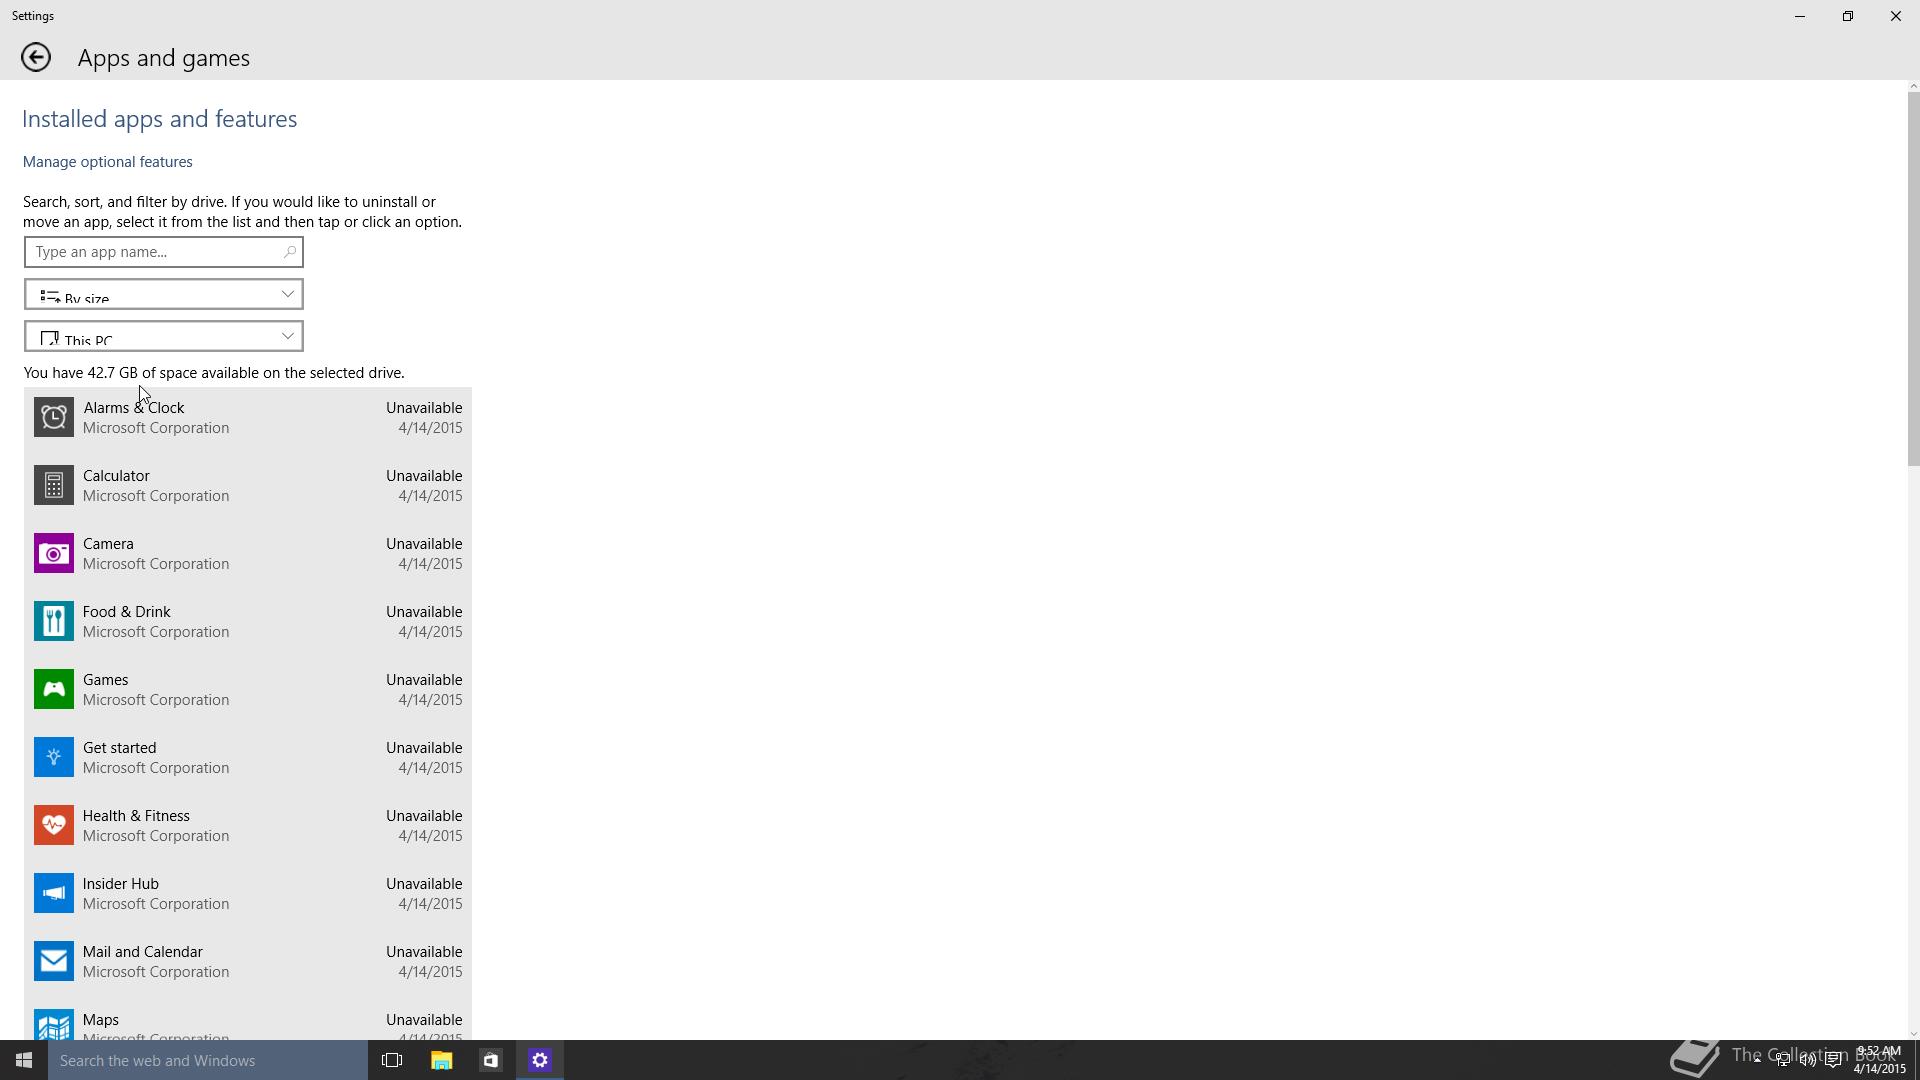Minimize the Settings window
This screenshot has width=1920, height=1080.
[1800, 16]
